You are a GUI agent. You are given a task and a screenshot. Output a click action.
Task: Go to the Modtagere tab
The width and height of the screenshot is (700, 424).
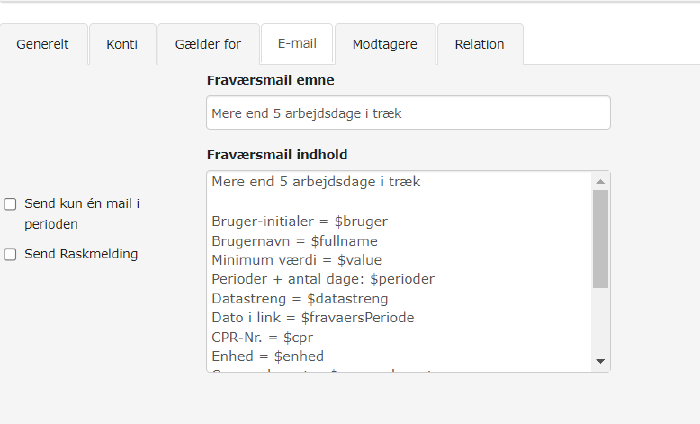tap(386, 45)
